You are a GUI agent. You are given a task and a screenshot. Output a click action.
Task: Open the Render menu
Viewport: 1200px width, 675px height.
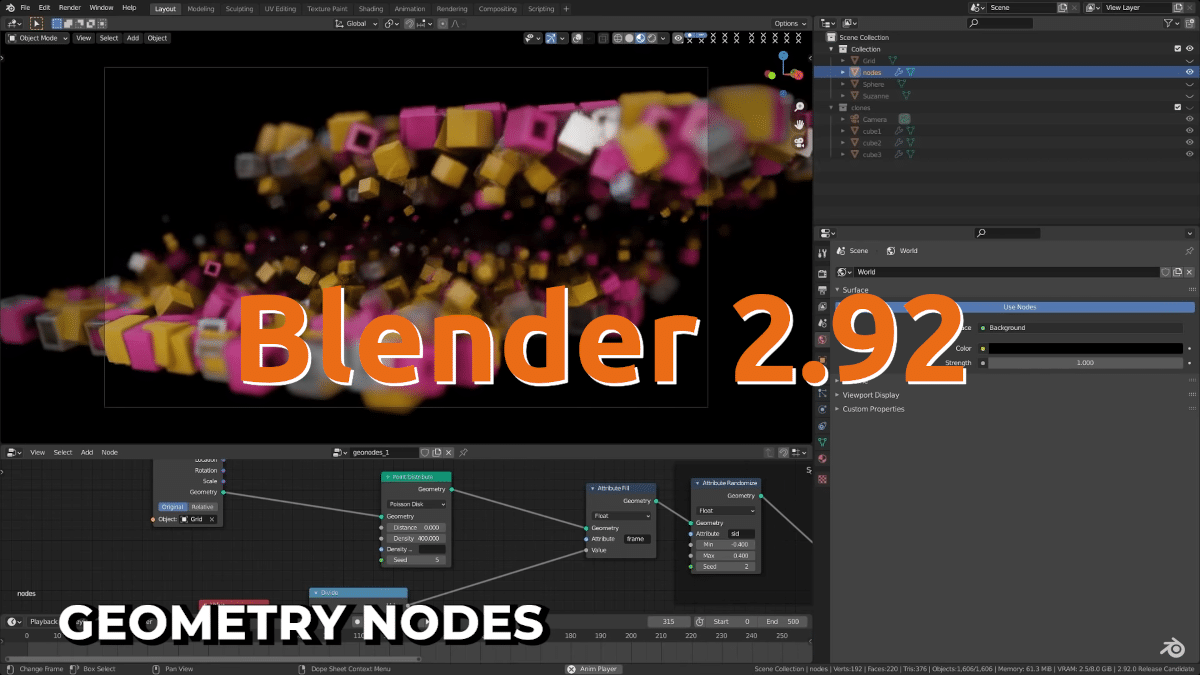pos(70,8)
